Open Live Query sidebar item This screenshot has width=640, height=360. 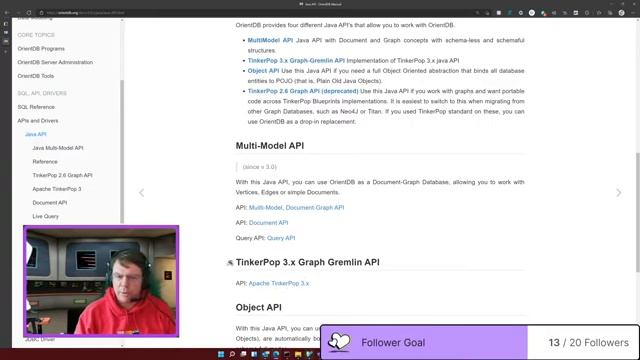45,216
